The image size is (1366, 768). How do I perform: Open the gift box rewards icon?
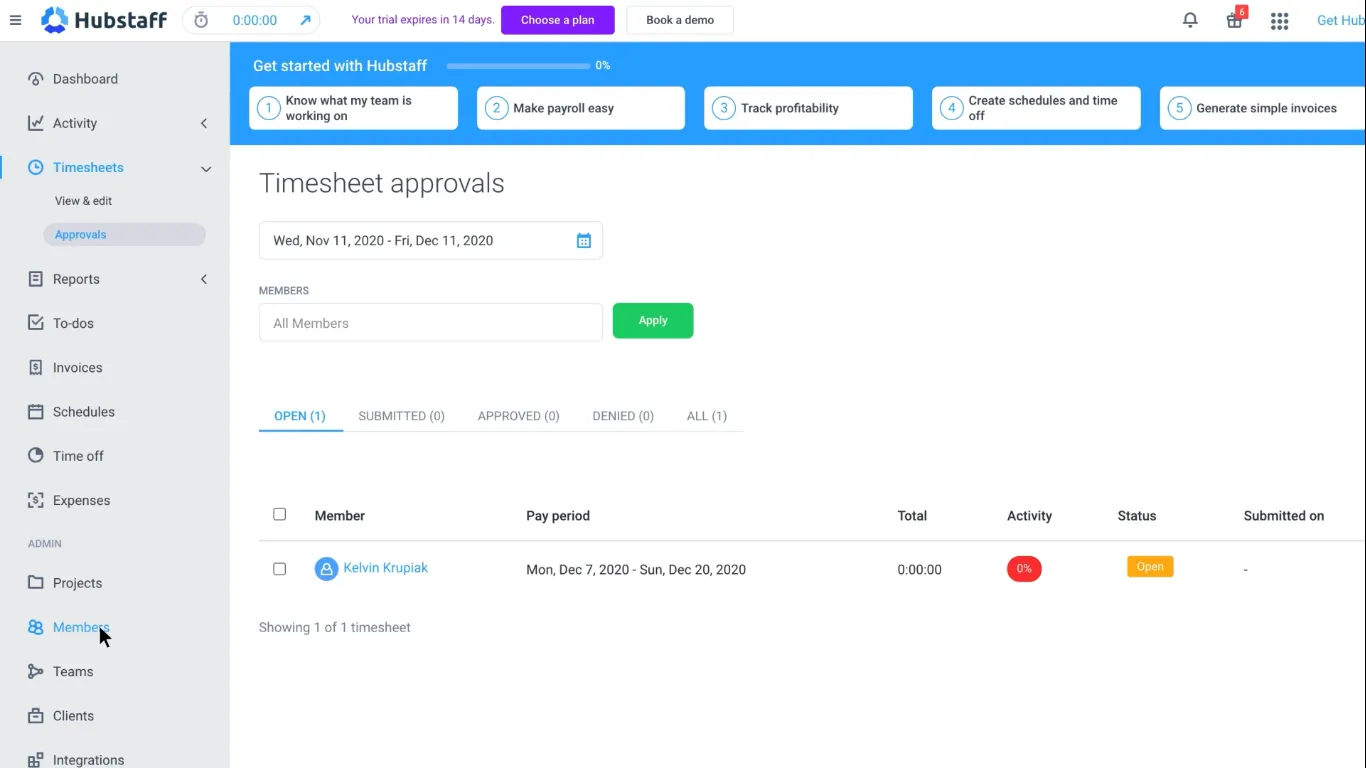(x=1235, y=21)
